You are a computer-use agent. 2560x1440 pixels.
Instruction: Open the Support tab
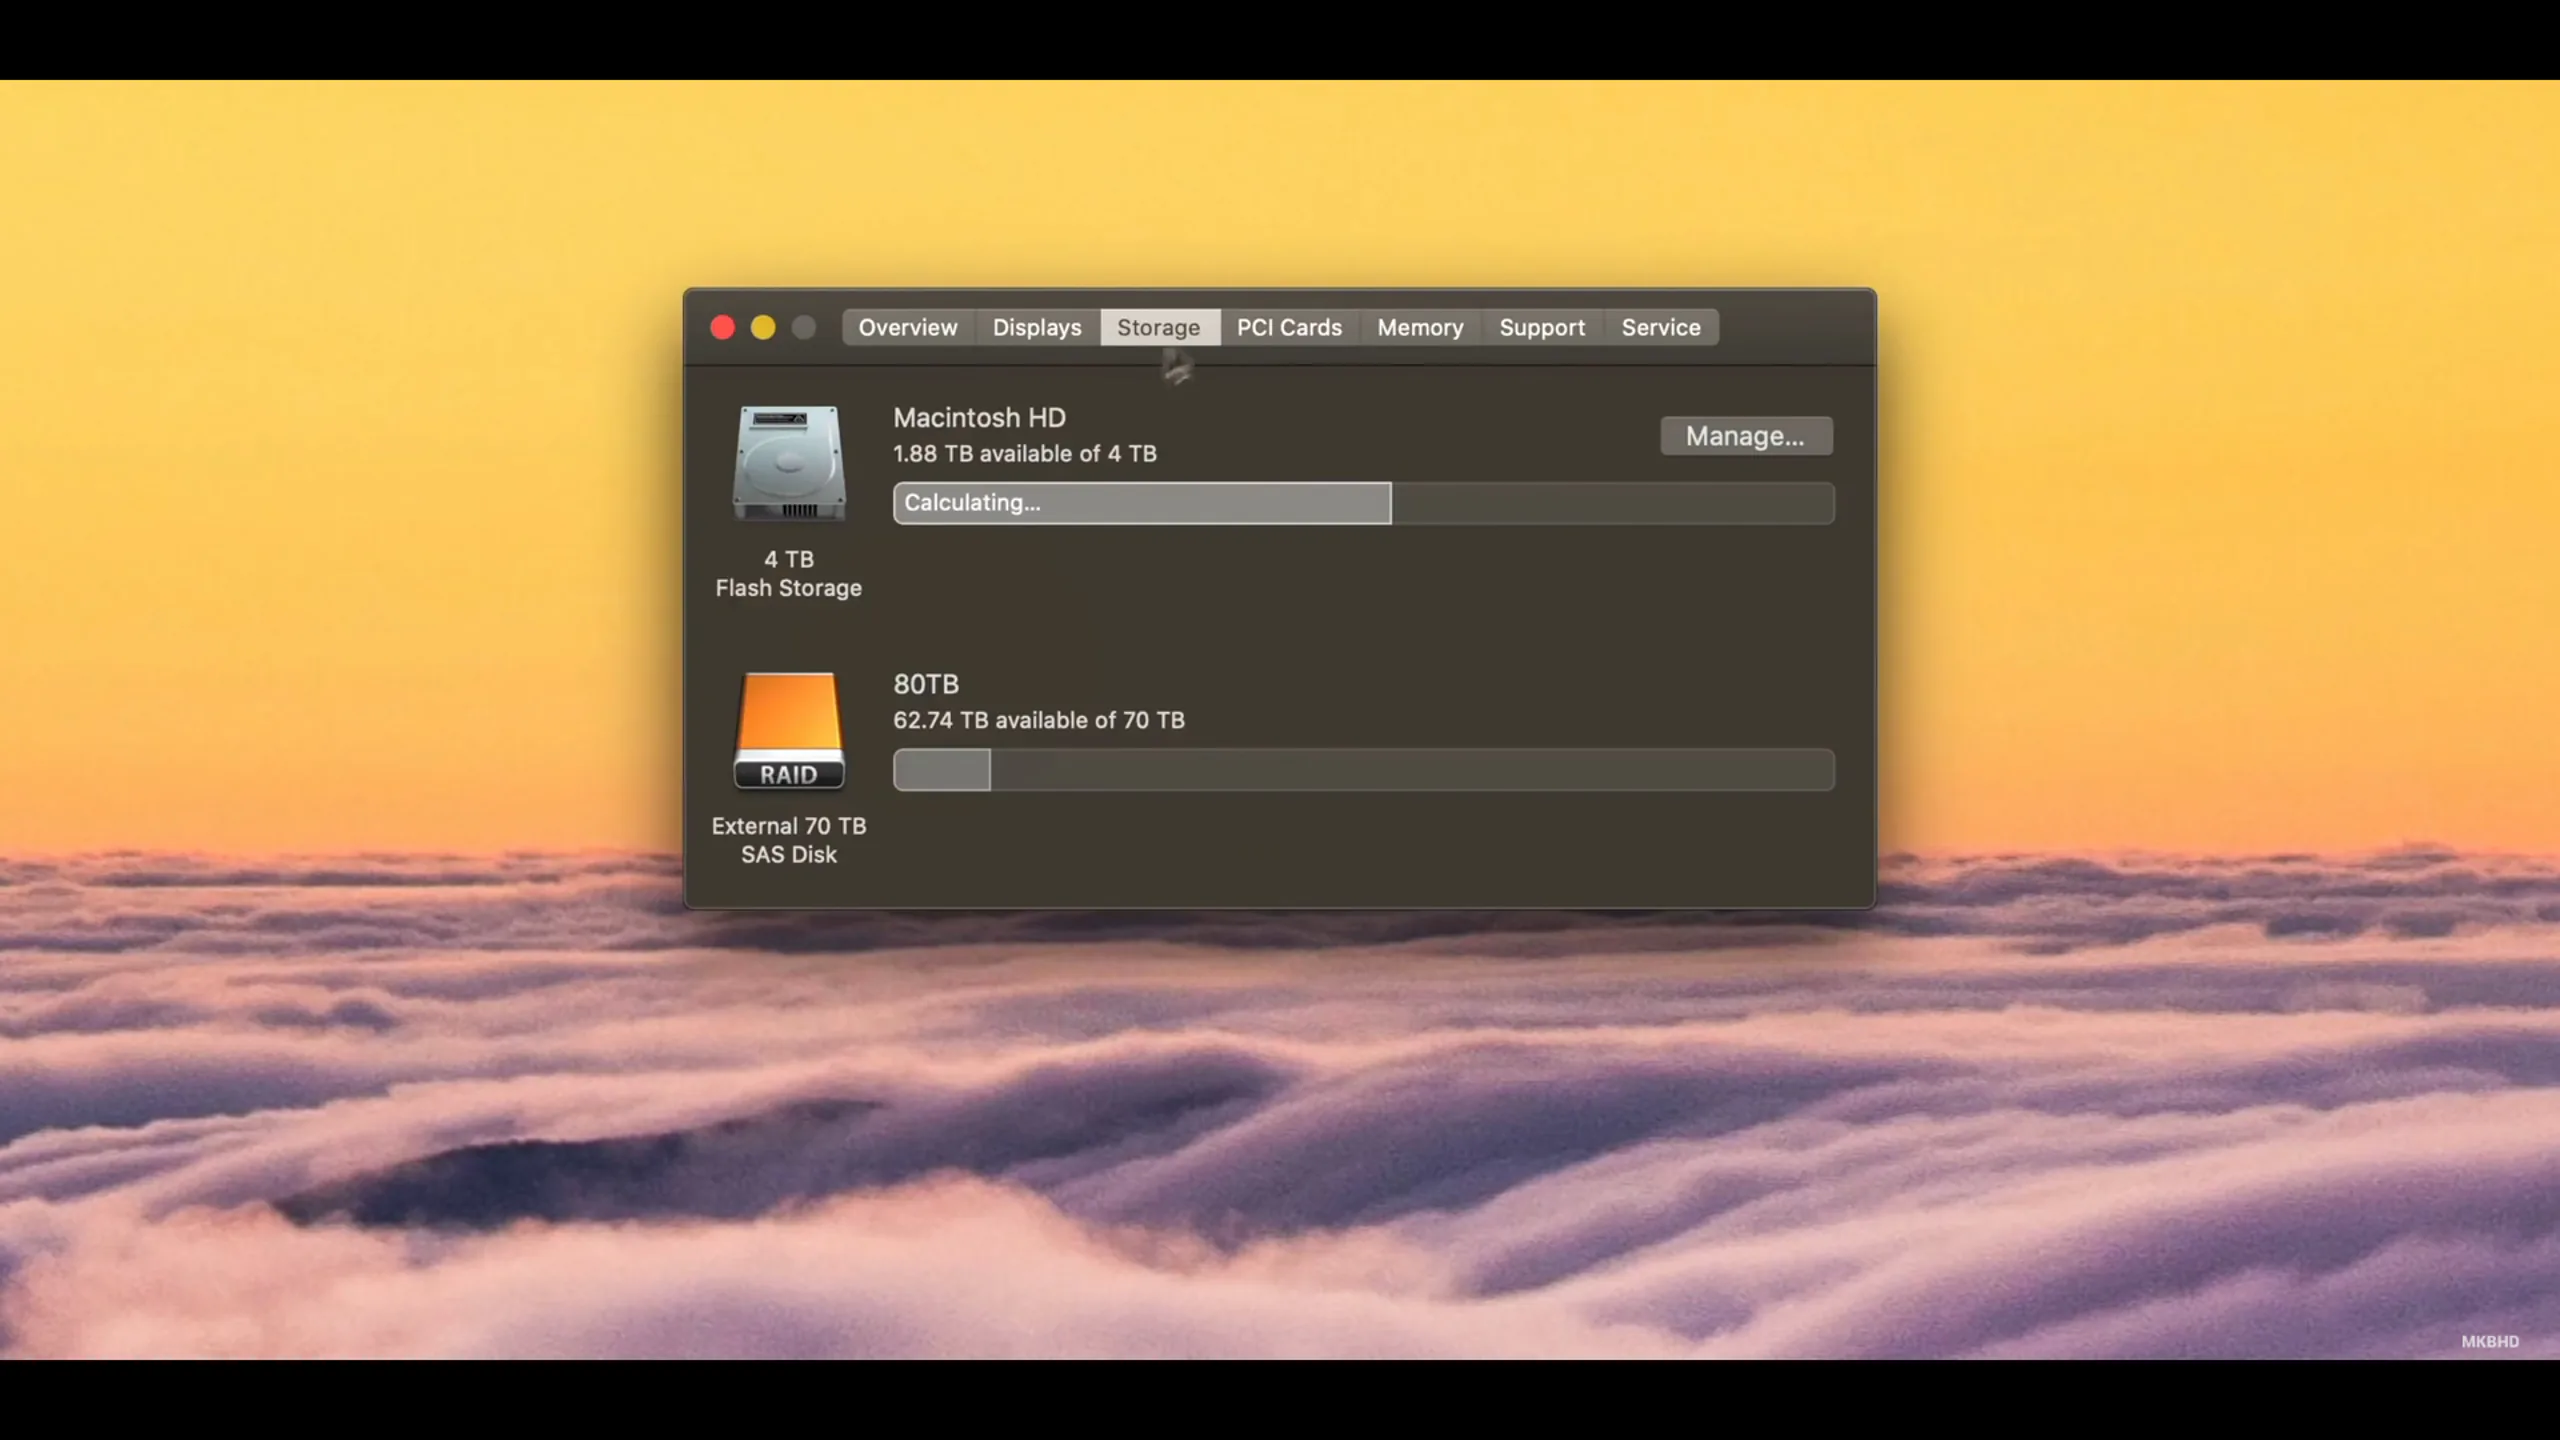(x=1542, y=327)
